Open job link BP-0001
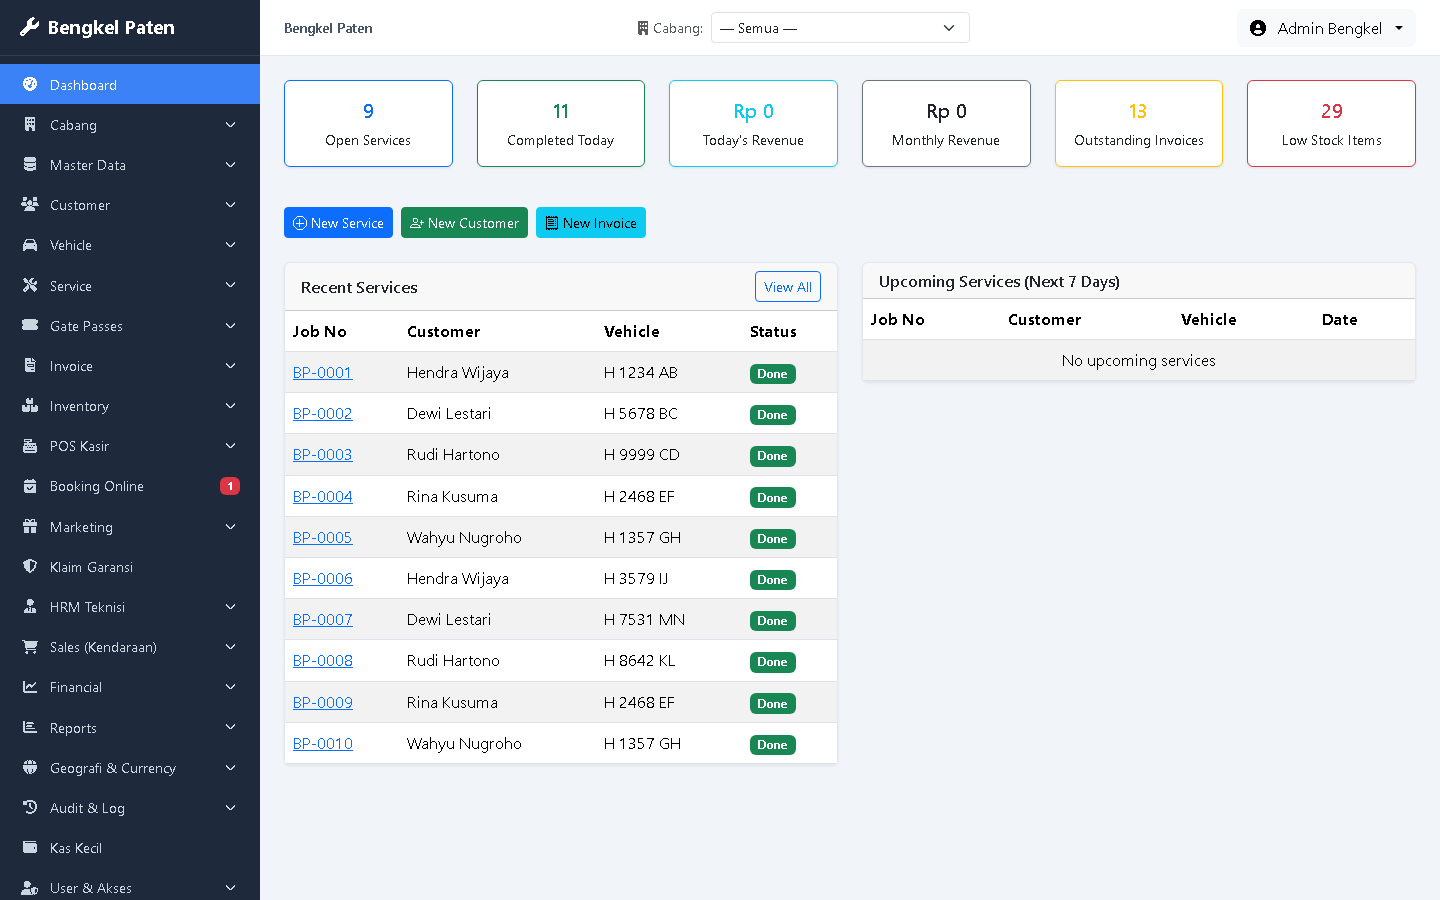Screen dimensions: 1440x900 322,373
